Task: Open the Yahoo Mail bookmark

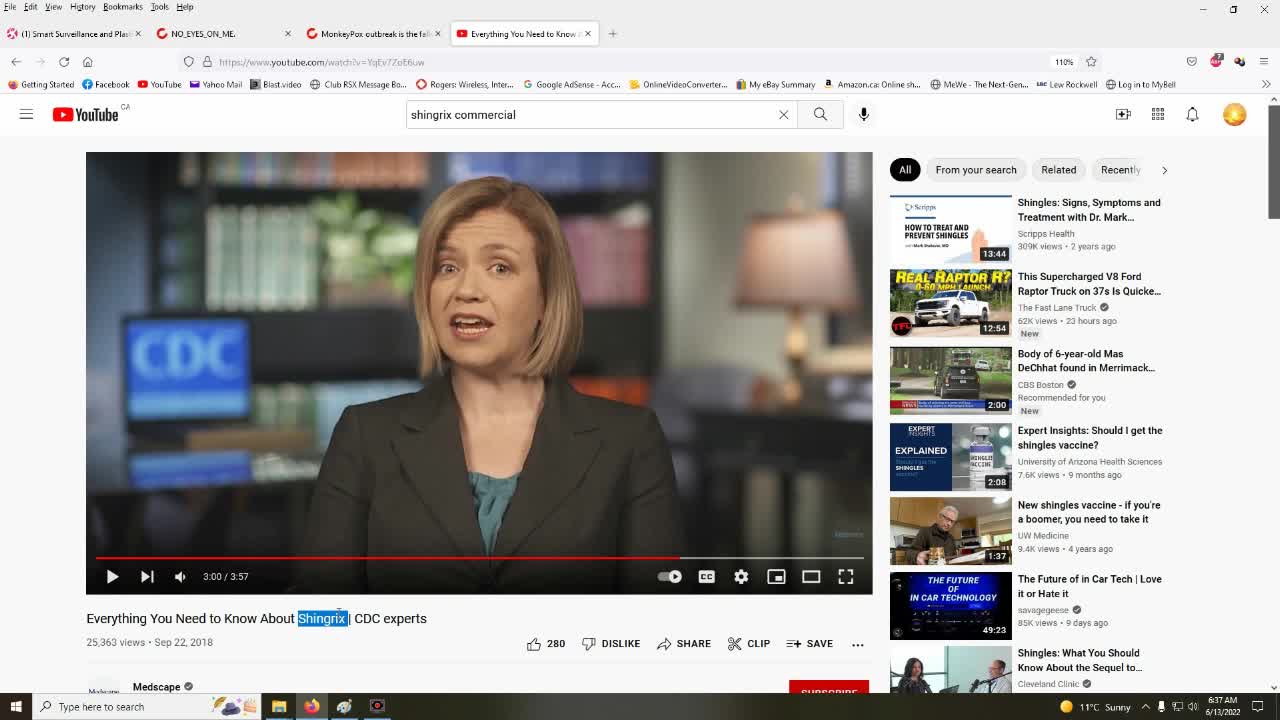Action: [216, 85]
